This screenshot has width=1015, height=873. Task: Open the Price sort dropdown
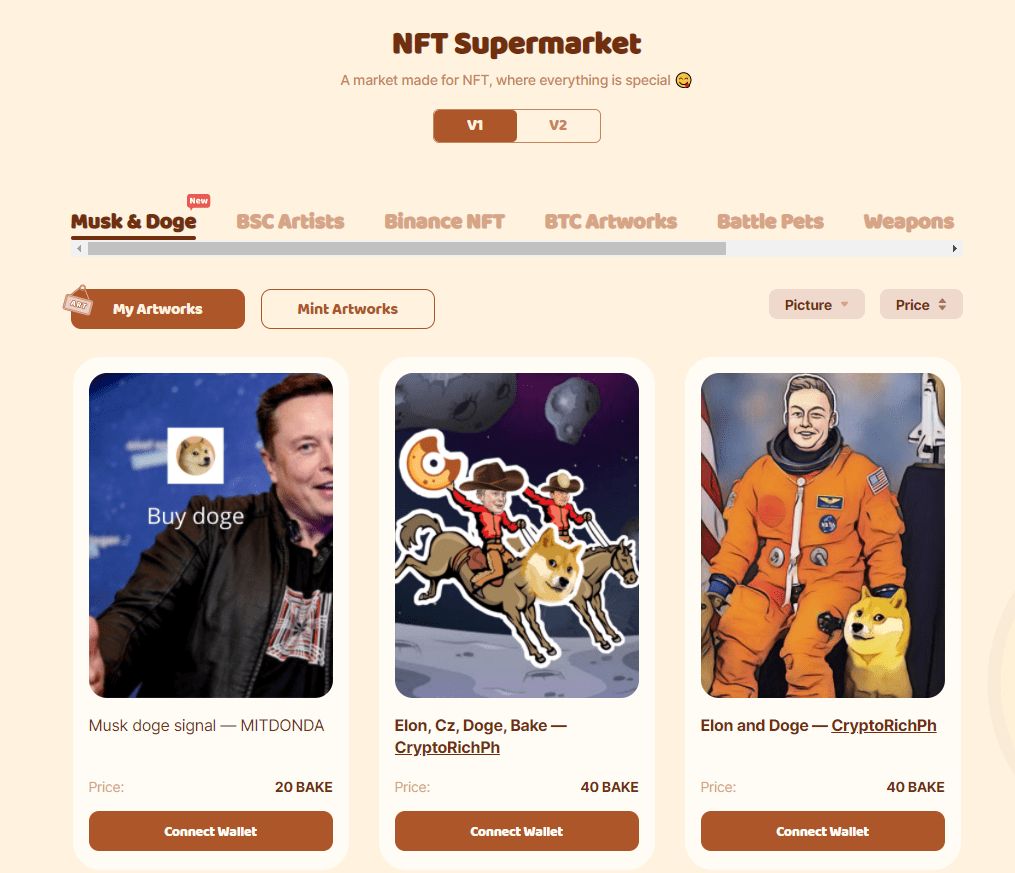click(921, 305)
